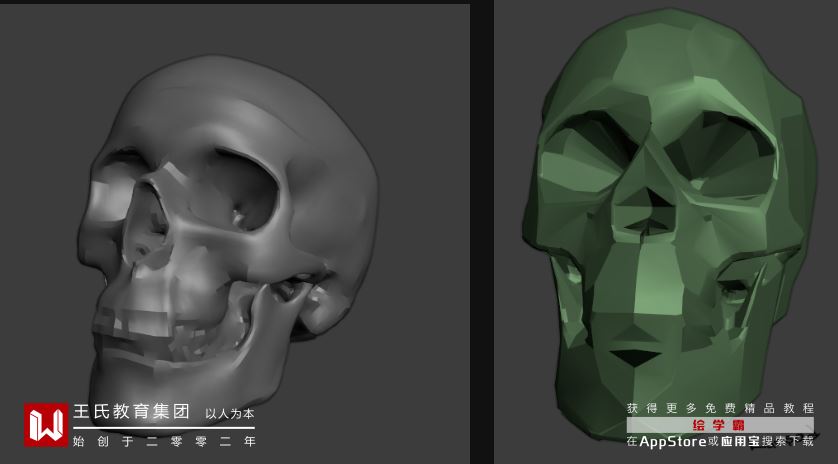Click the text "王氏教育集团"
Viewport: 838px width, 464px height.
coord(131,412)
